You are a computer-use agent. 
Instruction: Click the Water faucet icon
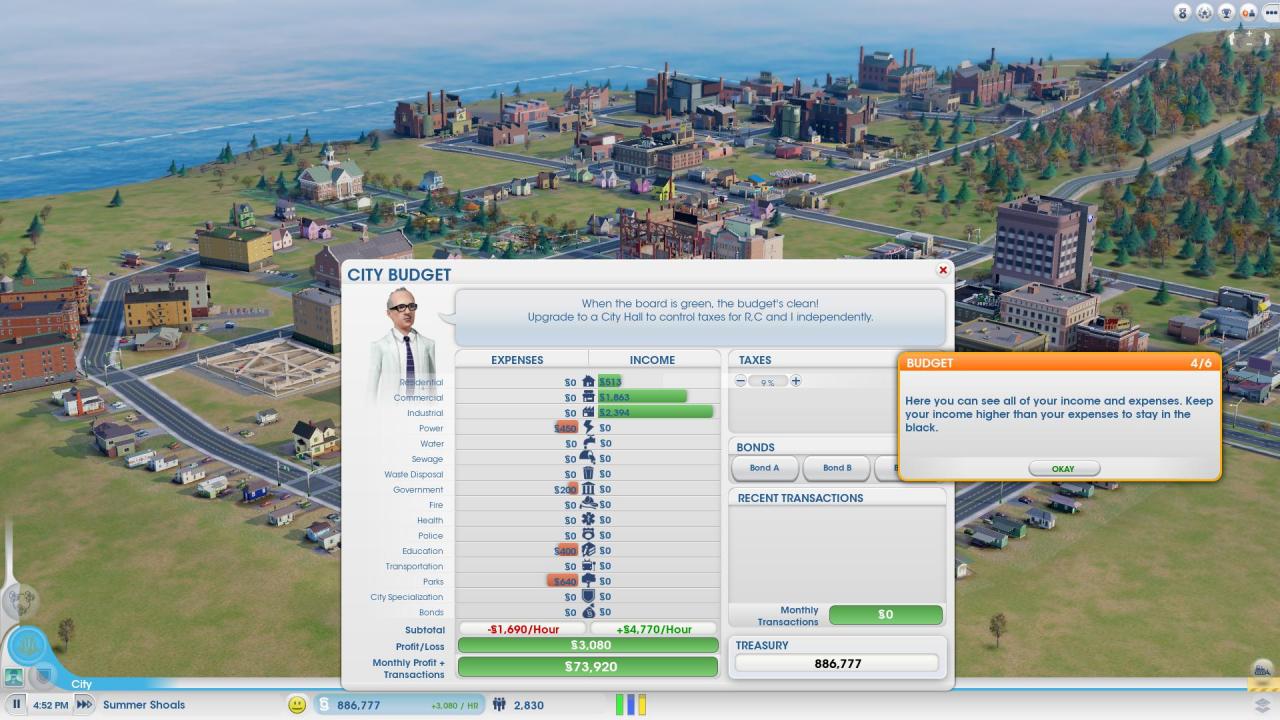click(x=588, y=443)
